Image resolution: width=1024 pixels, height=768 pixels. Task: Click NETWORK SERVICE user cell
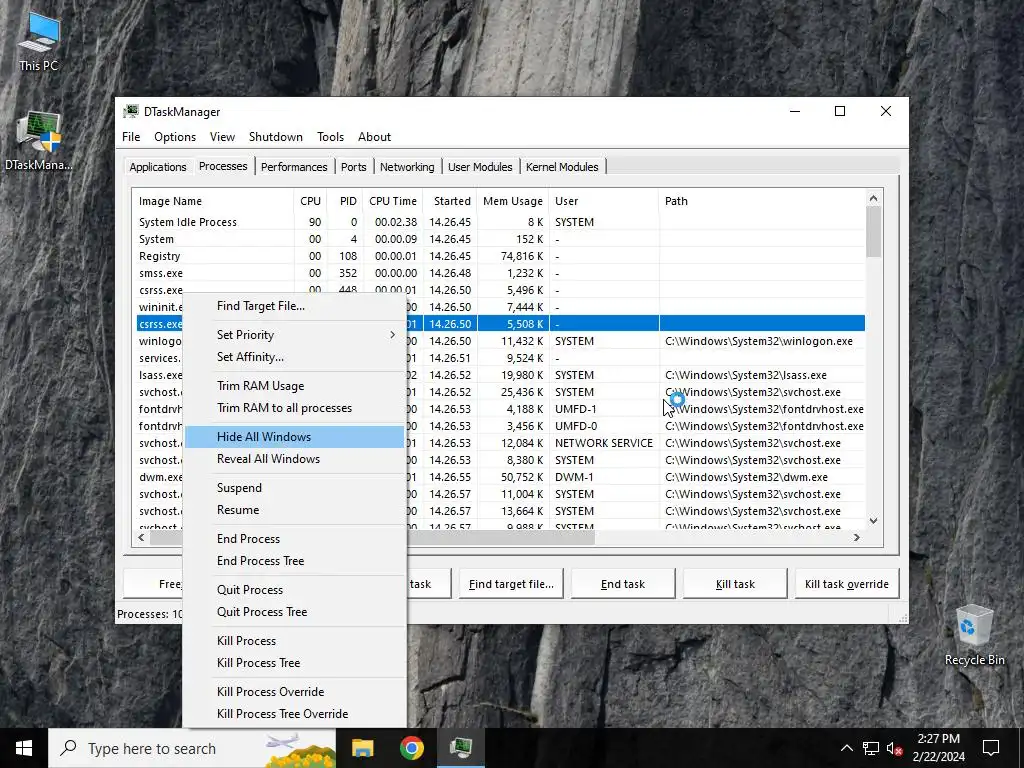click(x=603, y=443)
